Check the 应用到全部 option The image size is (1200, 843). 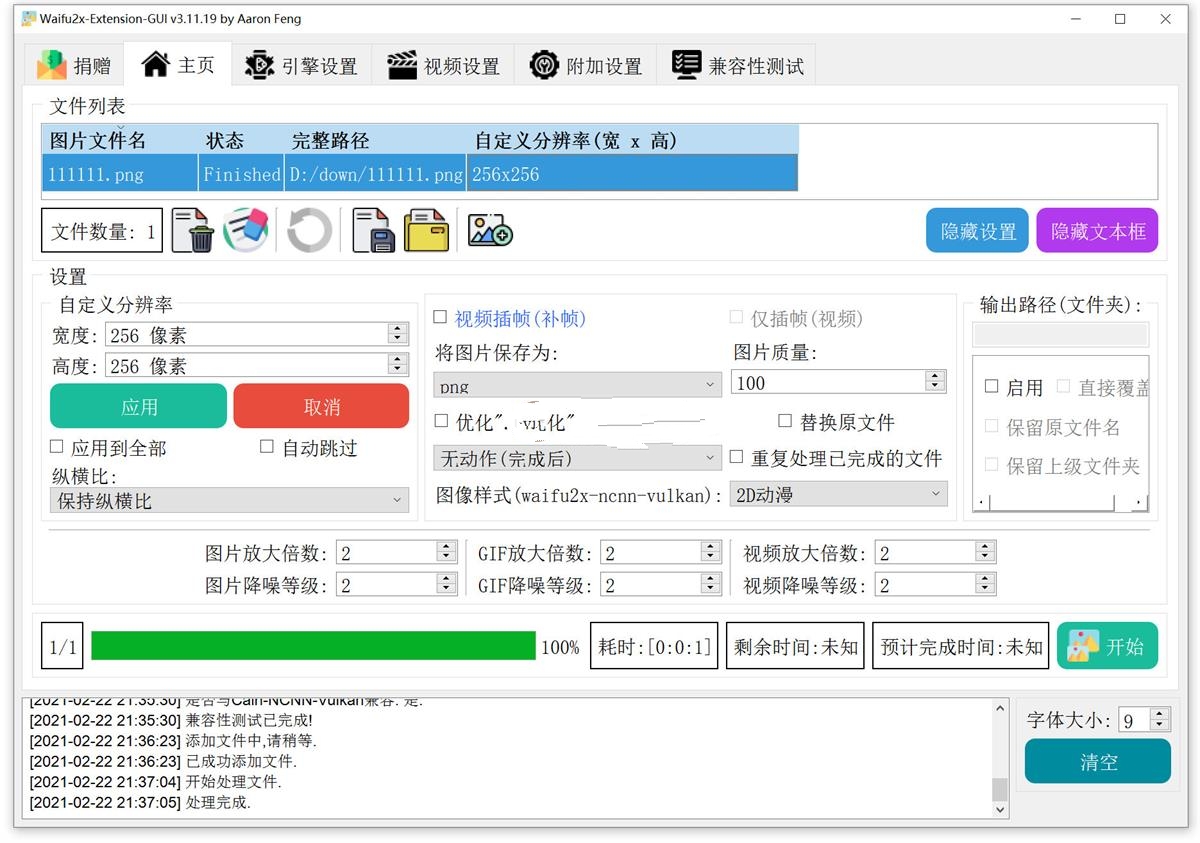[56, 446]
